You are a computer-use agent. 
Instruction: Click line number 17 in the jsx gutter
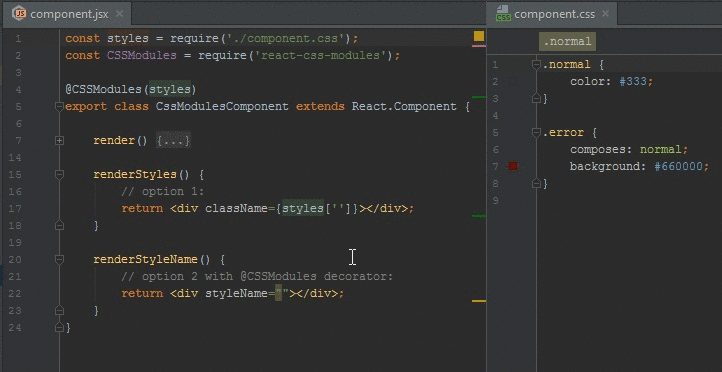pyautogui.click(x=15, y=209)
